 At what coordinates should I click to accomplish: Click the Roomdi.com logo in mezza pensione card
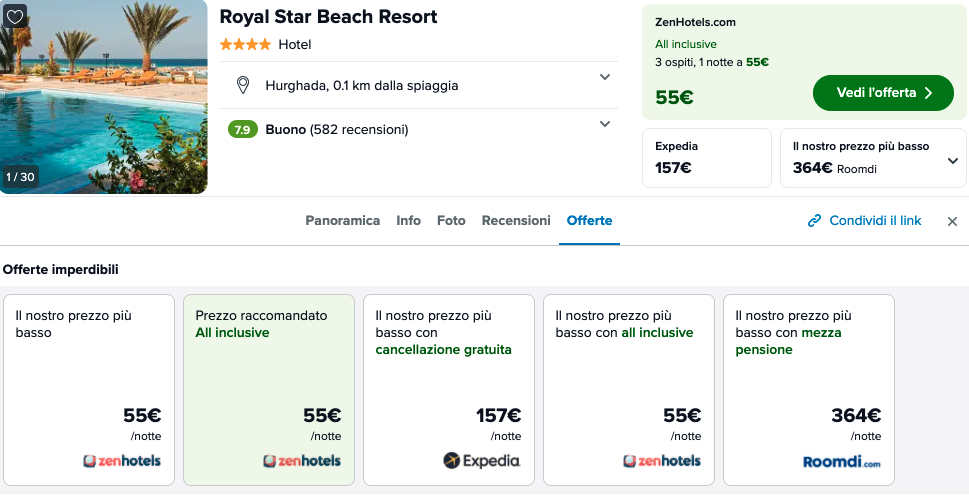pos(842,461)
